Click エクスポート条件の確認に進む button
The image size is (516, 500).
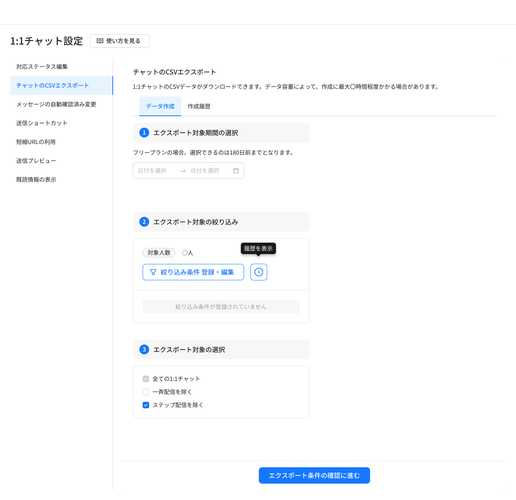click(x=314, y=475)
